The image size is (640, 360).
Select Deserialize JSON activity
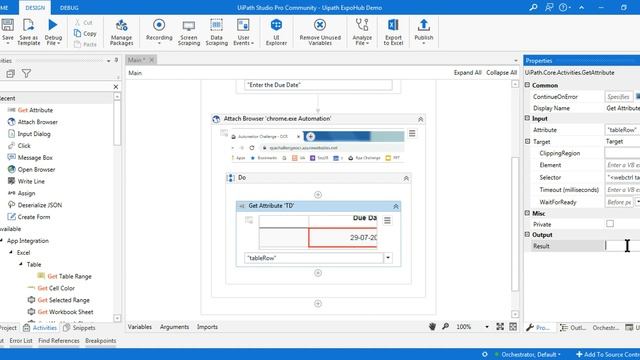point(35,205)
